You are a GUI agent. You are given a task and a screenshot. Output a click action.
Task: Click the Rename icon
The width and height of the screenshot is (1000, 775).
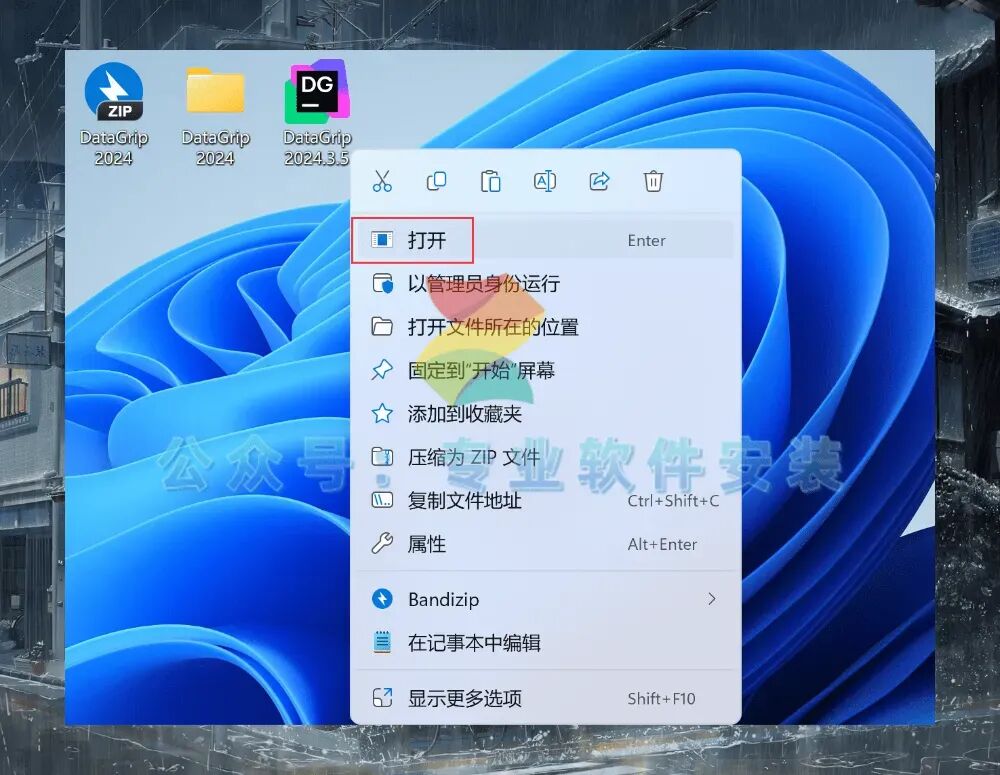click(545, 181)
